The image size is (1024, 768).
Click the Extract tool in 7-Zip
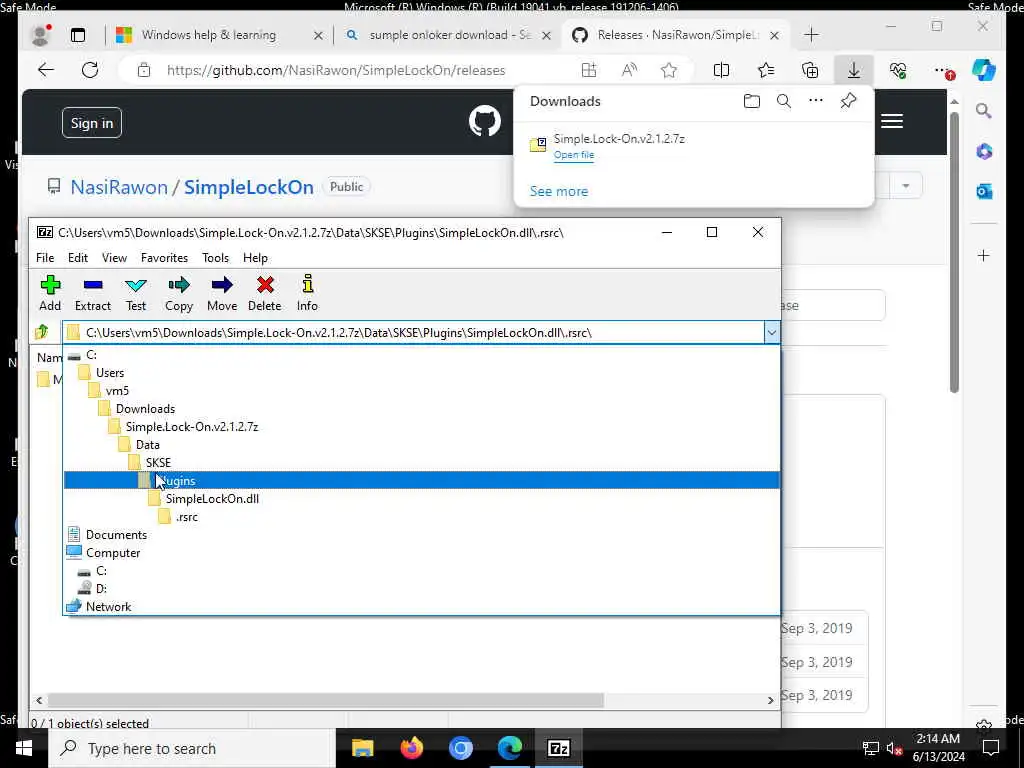point(93,293)
